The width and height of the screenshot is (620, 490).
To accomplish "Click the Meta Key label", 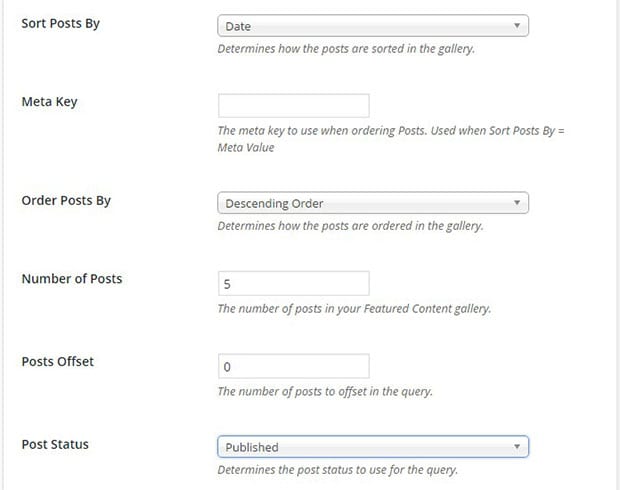I will [49, 102].
